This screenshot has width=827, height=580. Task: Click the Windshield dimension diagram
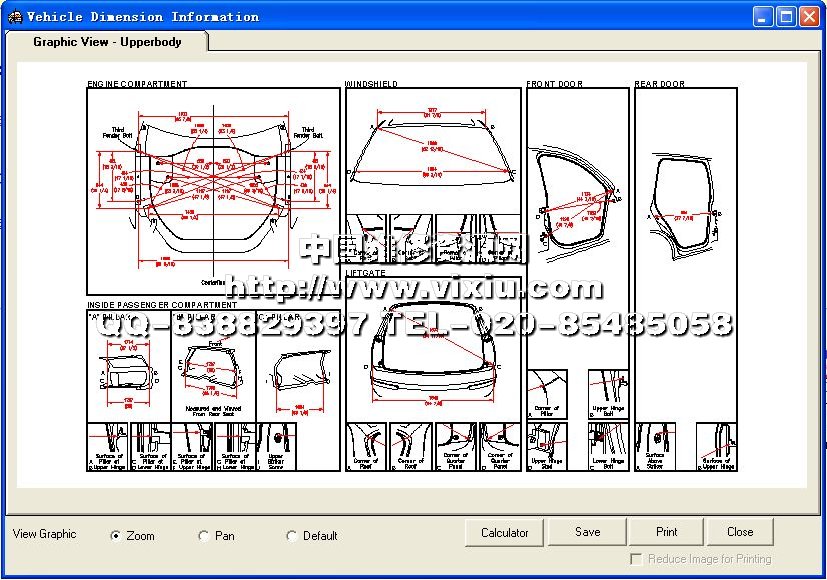tap(433, 150)
